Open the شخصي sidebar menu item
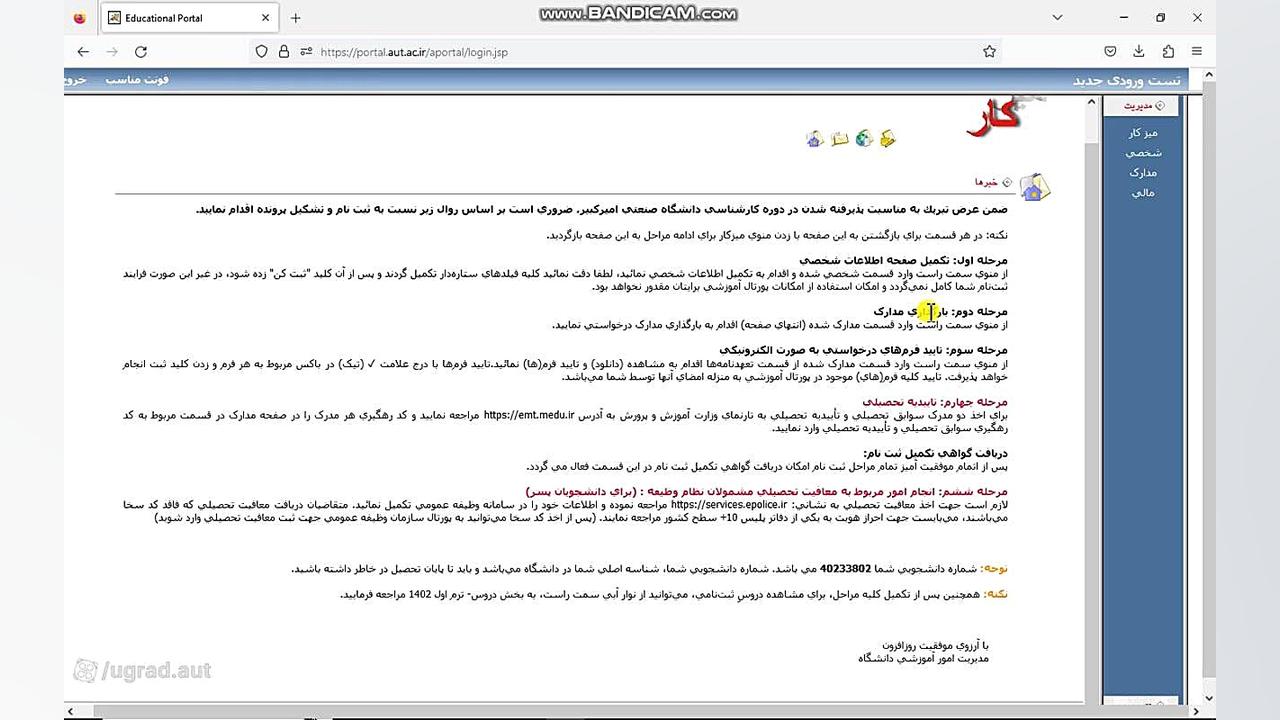The image size is (1280, 720). tap(1143, 153)
